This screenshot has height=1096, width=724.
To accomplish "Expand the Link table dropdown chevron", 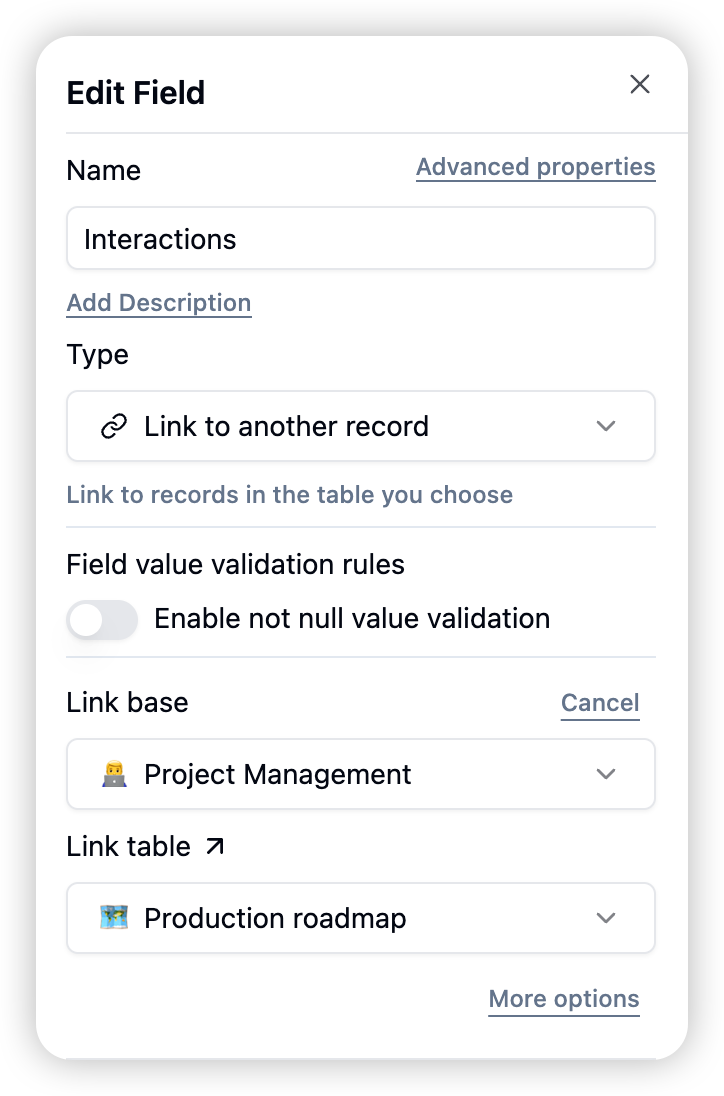I will click(605, 918).
